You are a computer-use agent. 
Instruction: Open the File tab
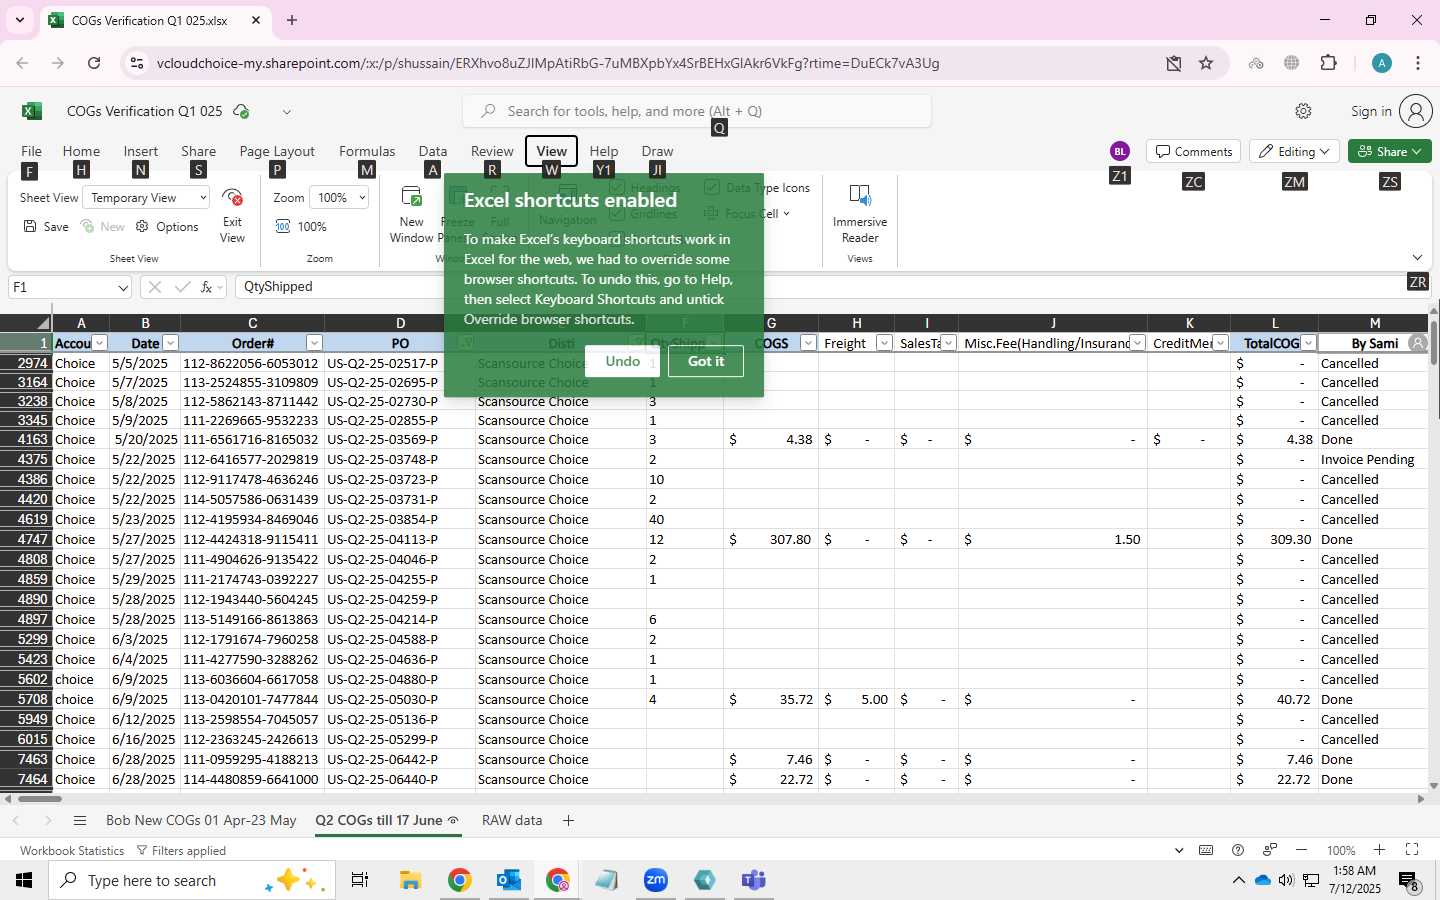(x=31, y=151)
